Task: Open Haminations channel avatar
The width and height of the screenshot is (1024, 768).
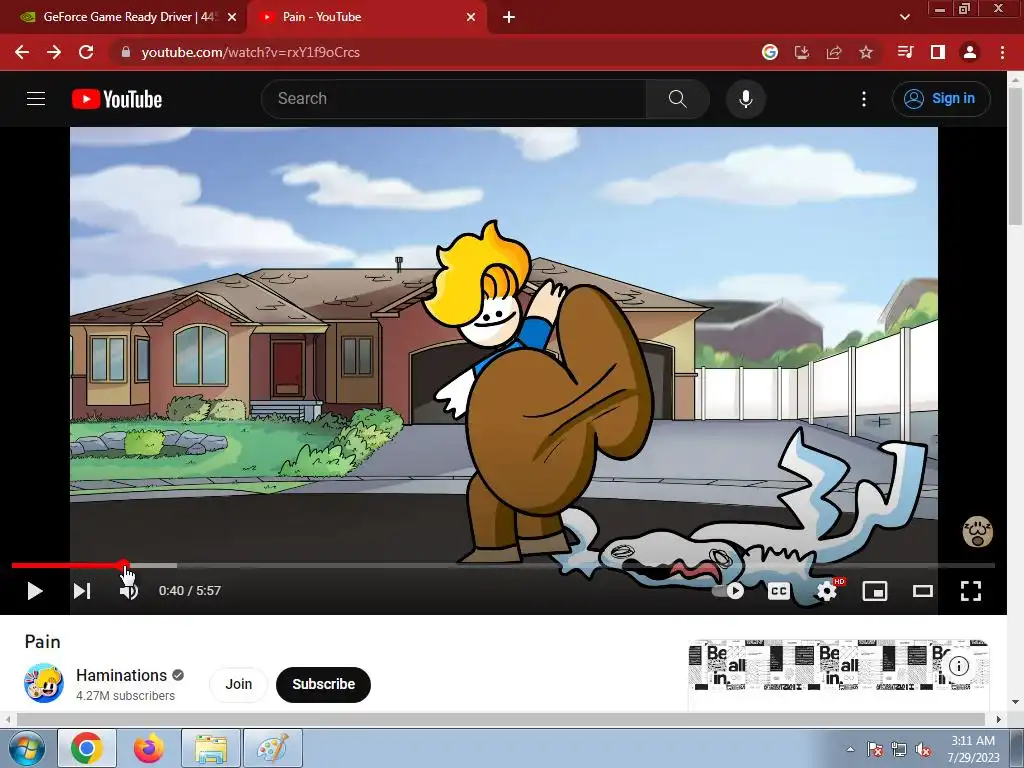Action: 44,683
